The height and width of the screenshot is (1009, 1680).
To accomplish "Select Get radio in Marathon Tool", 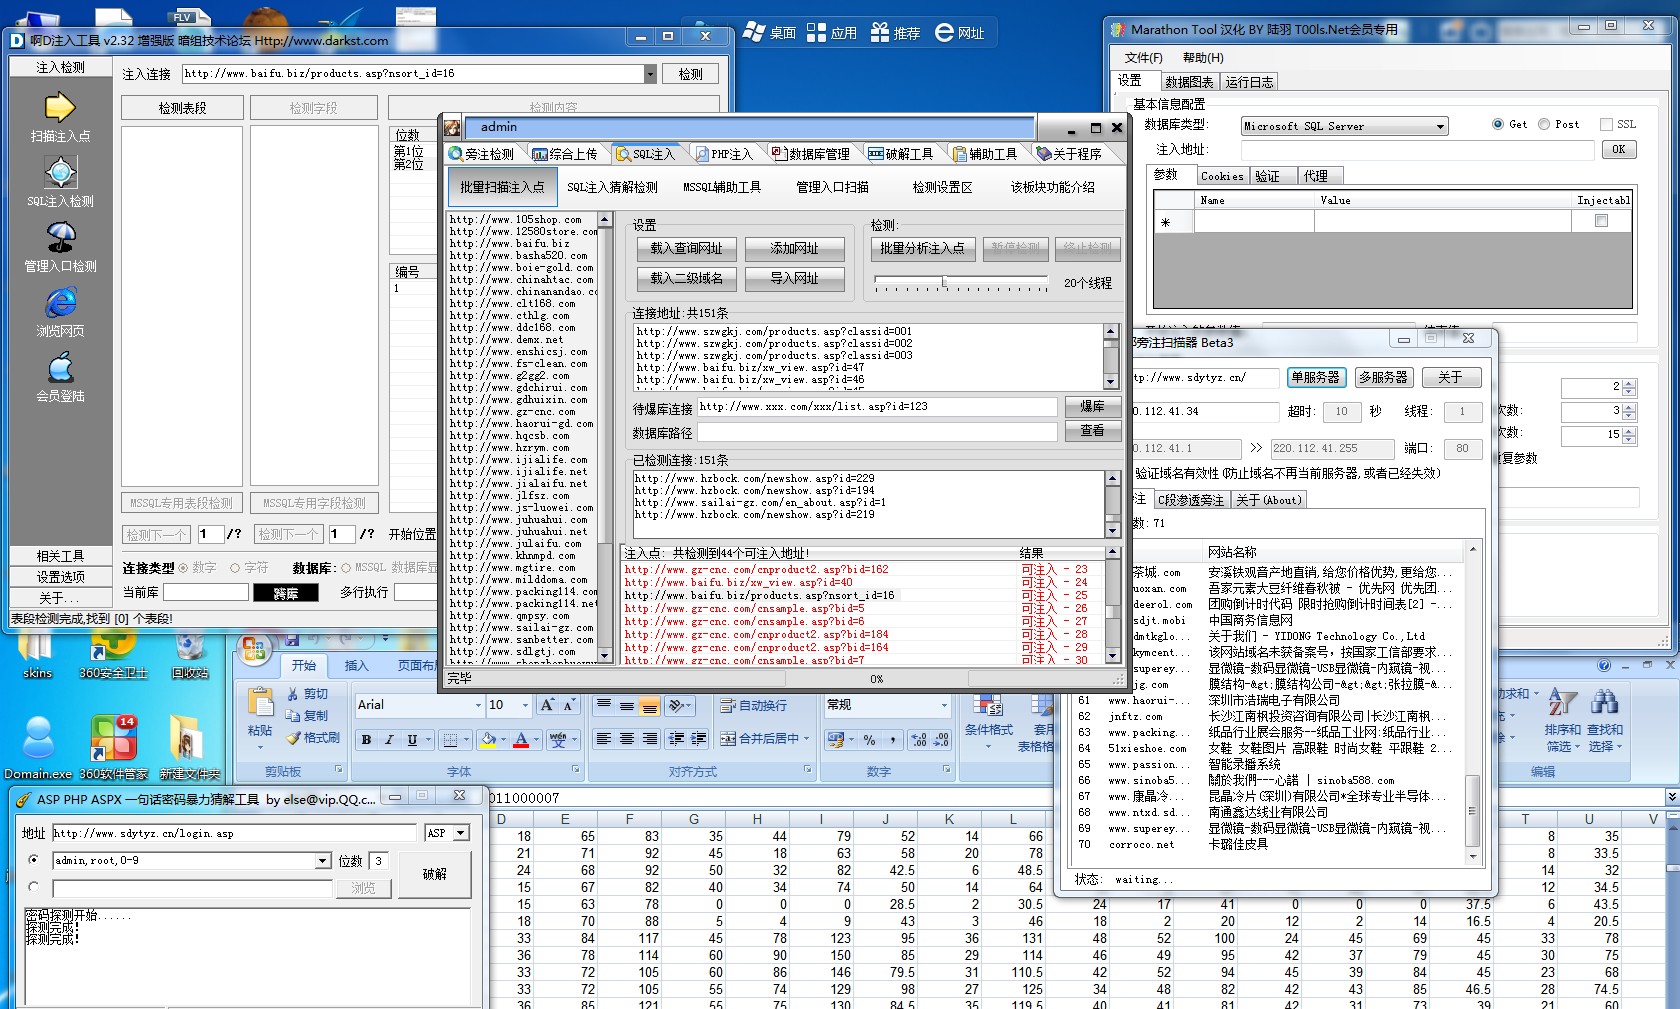I will (1498, 124).
